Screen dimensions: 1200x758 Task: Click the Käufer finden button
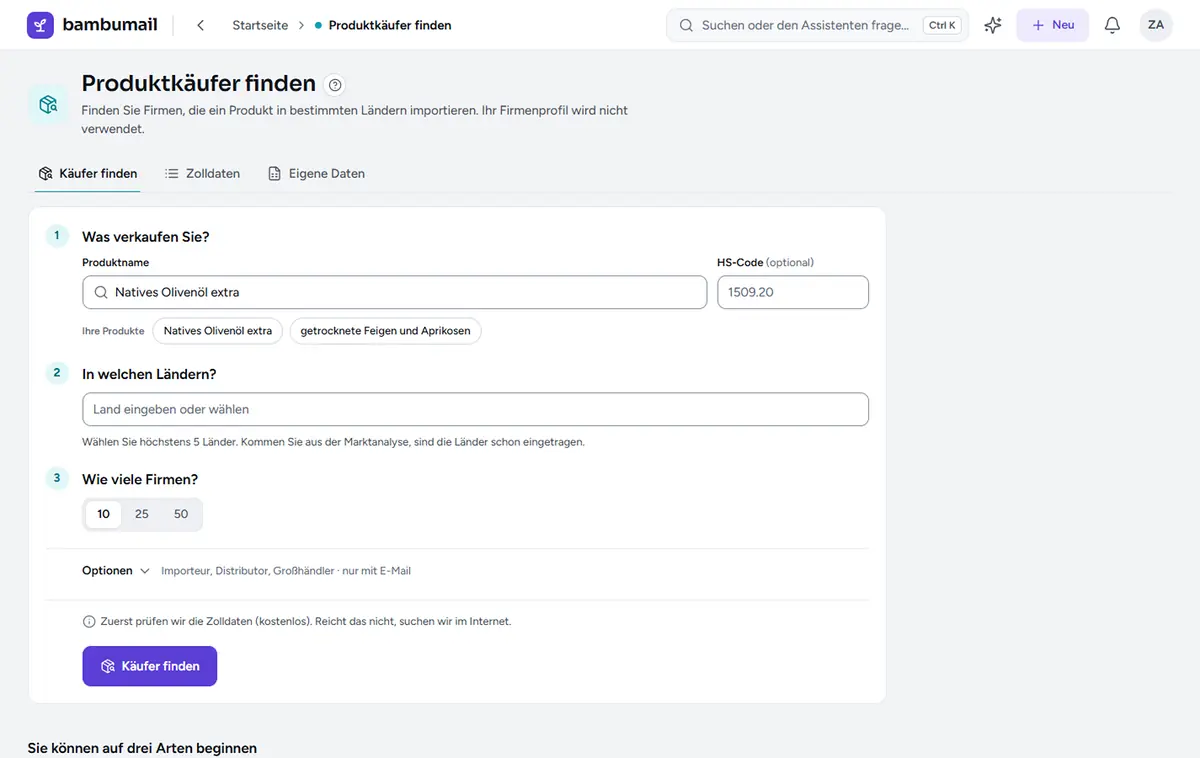pyautogui.click(x=149, y=666)
